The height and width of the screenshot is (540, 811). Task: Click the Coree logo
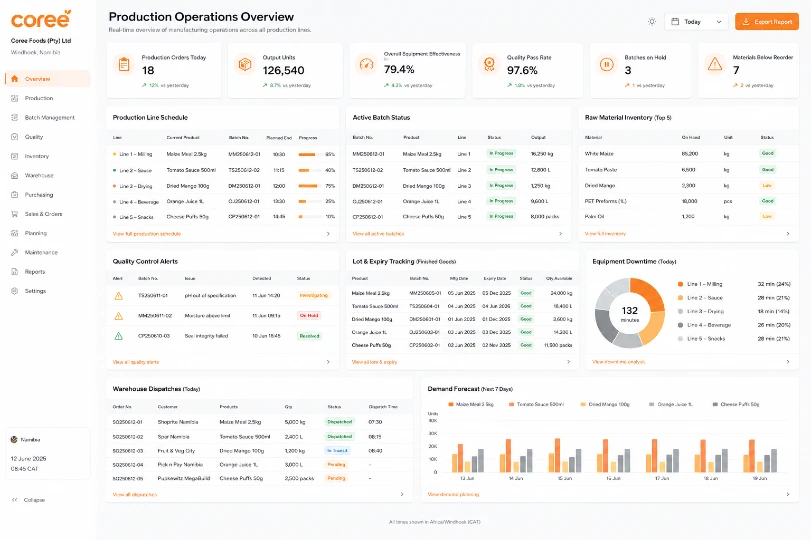pyautogui.click(x=40, y=19)
